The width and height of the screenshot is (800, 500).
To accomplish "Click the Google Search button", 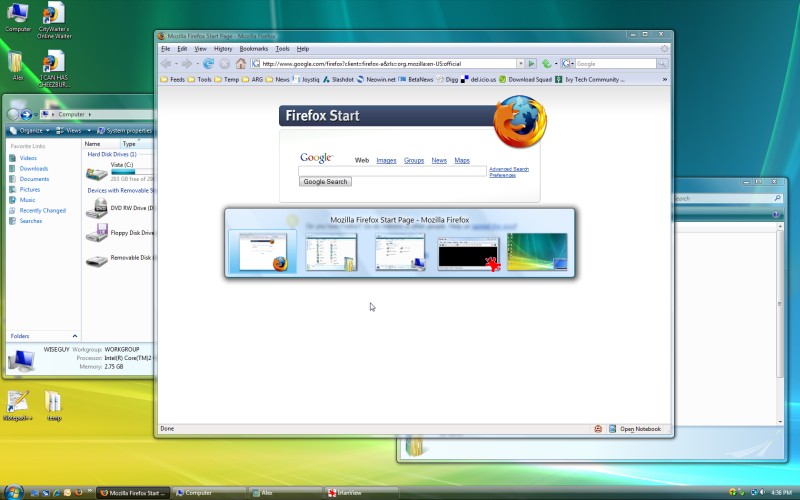I will (326, 182).
